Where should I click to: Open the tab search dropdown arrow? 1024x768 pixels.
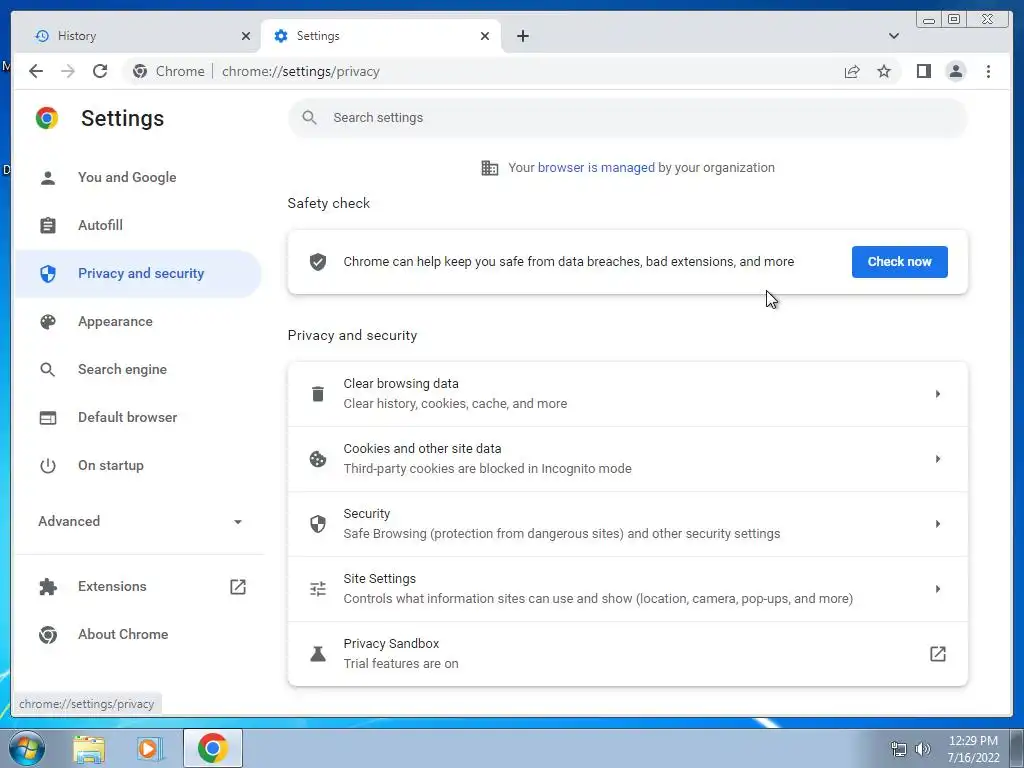[x=894, y=36]
